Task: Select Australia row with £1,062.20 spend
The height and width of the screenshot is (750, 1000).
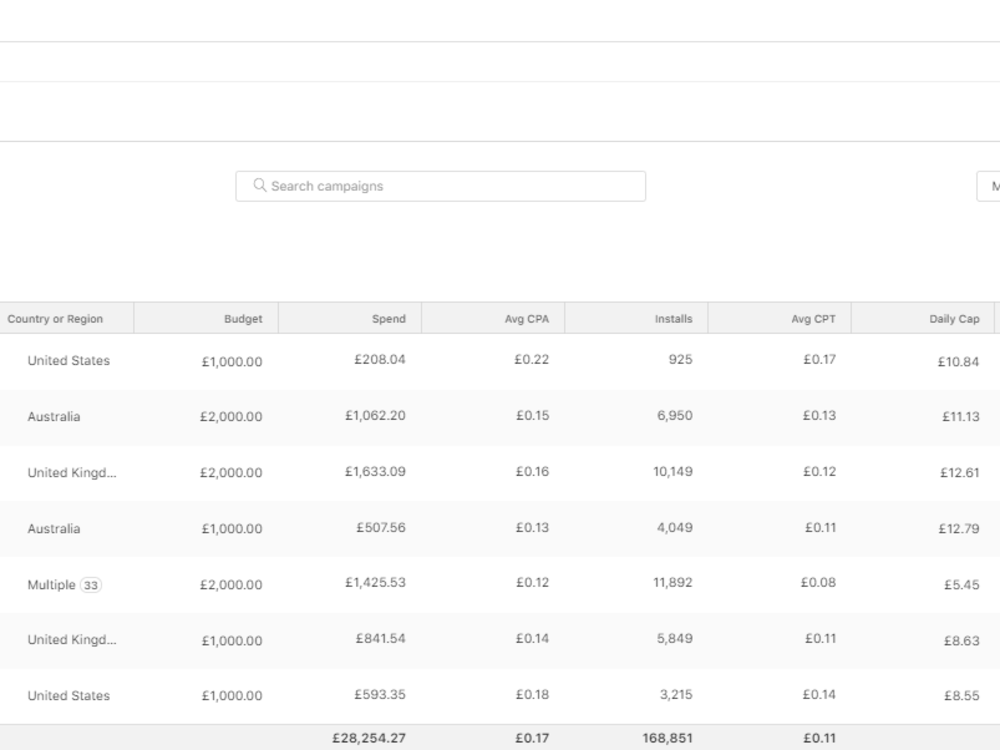Action: (500, 417)
